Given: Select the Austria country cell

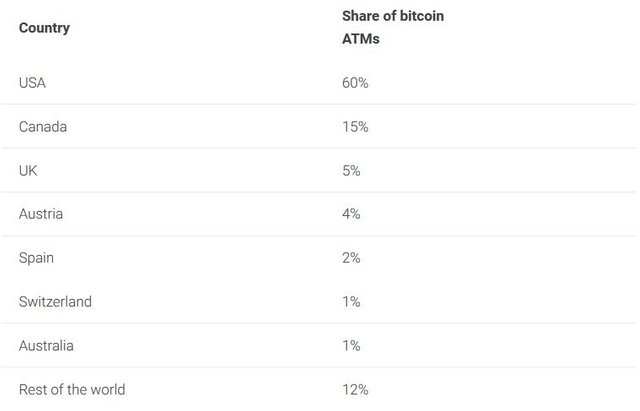Looking at the screenshot, I should coord(41,214).
